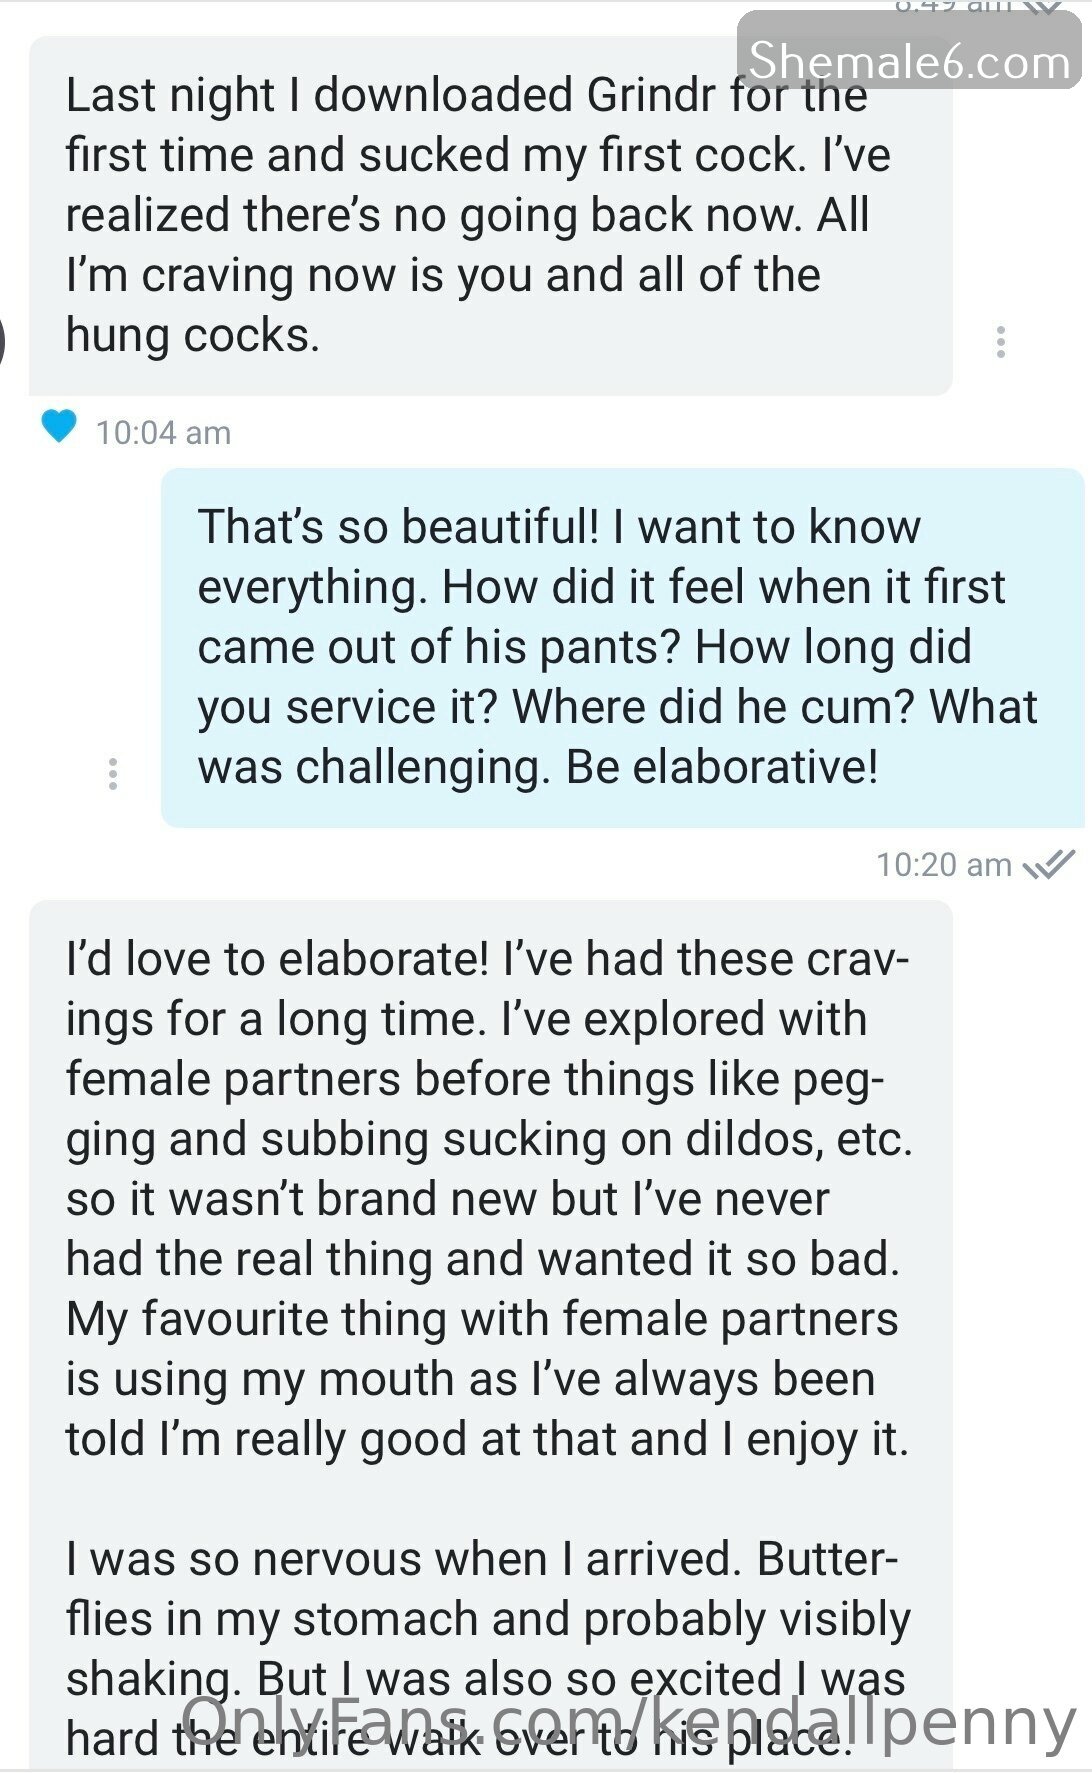Viewport: 1092px width, 1773px height.
Task: Select the blue "That's so beautiful!" sent bubble
Action: [622, 648]
